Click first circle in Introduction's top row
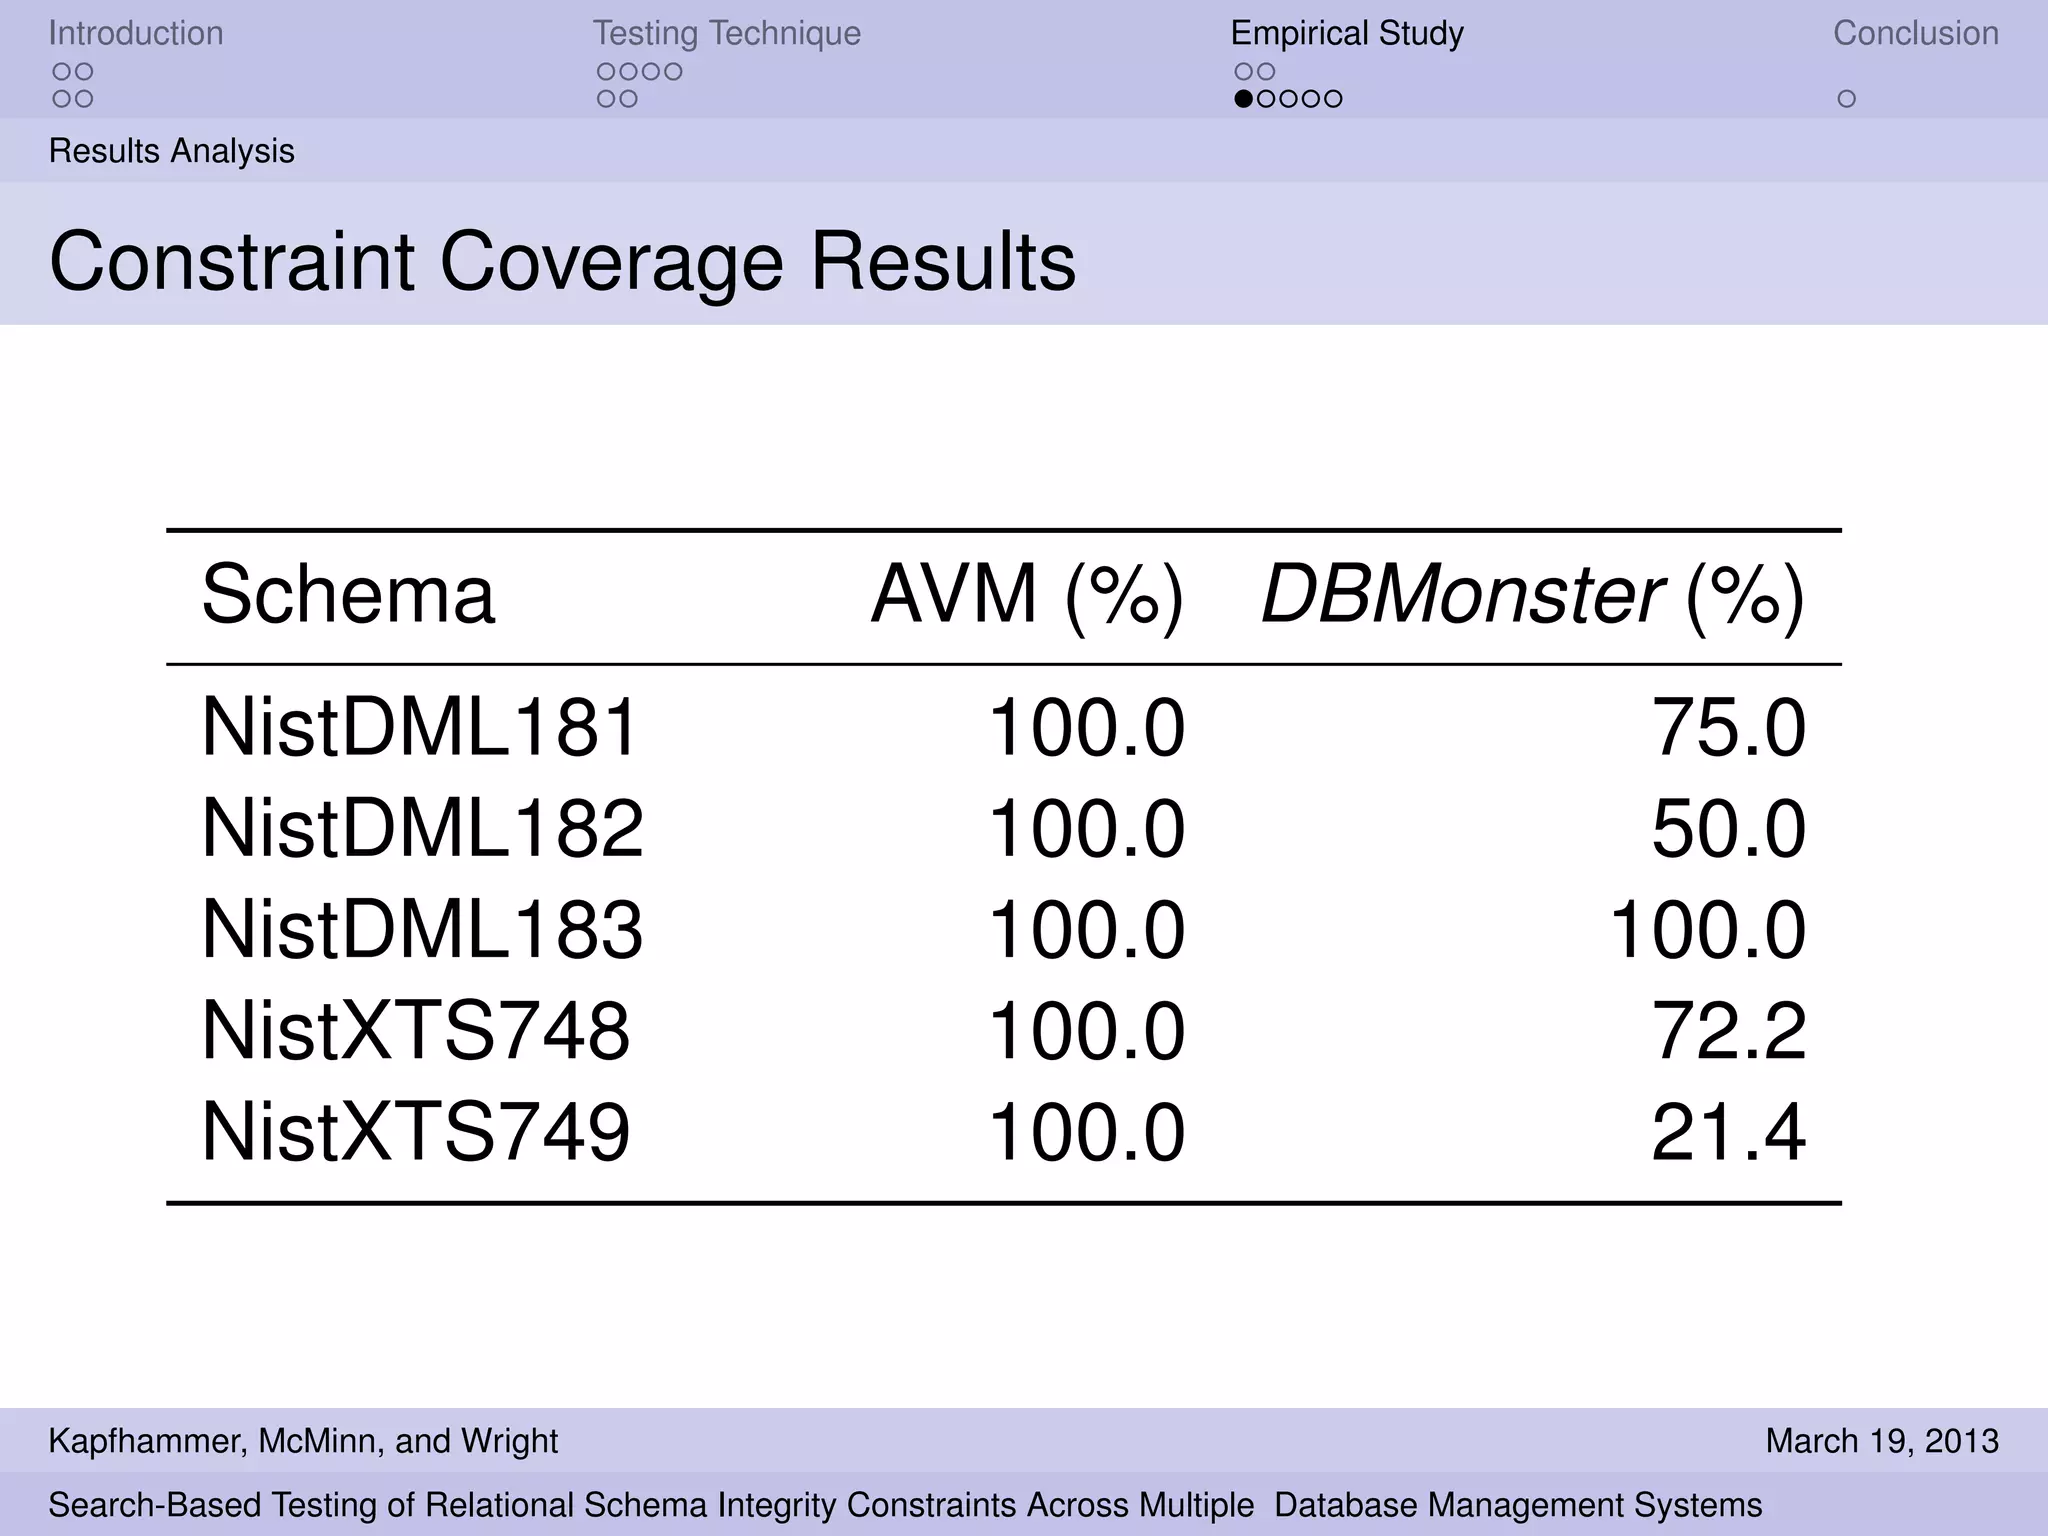The width and height of the screenshot is (2048, 1536). click(62, 72)
